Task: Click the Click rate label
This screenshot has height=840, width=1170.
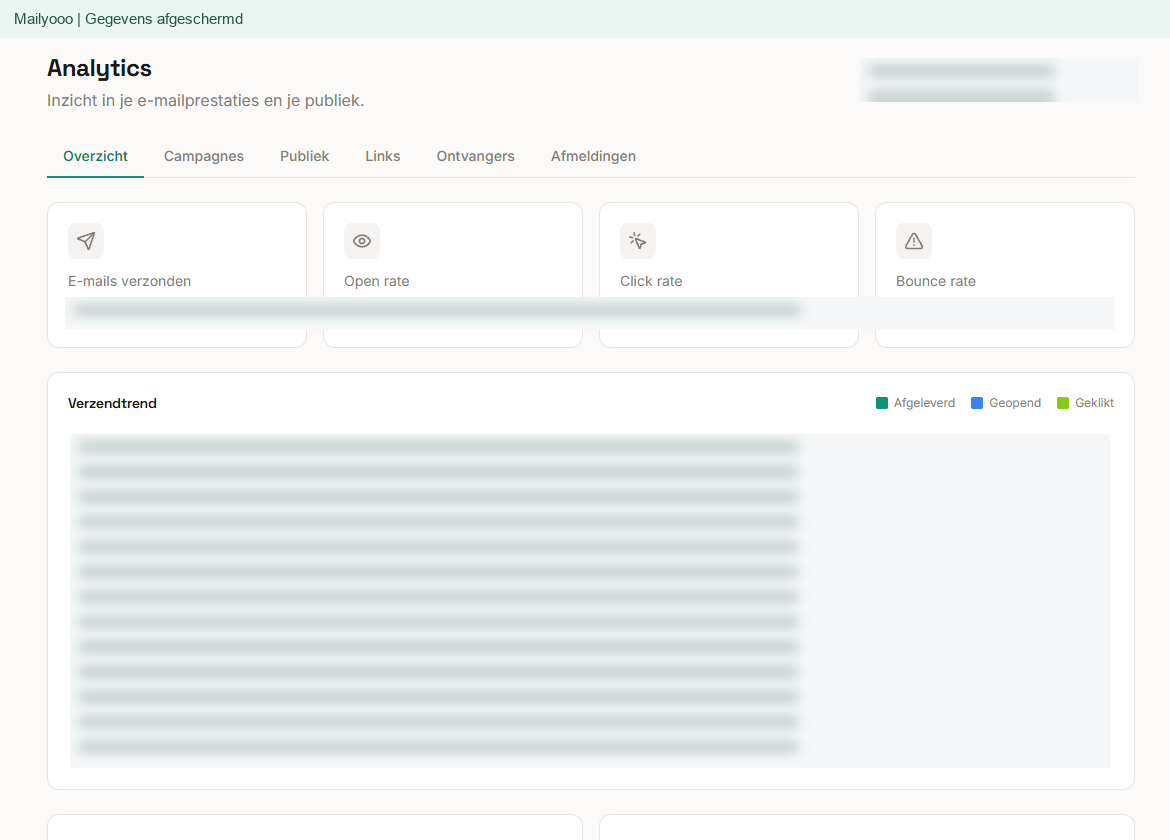Action: 651,281
